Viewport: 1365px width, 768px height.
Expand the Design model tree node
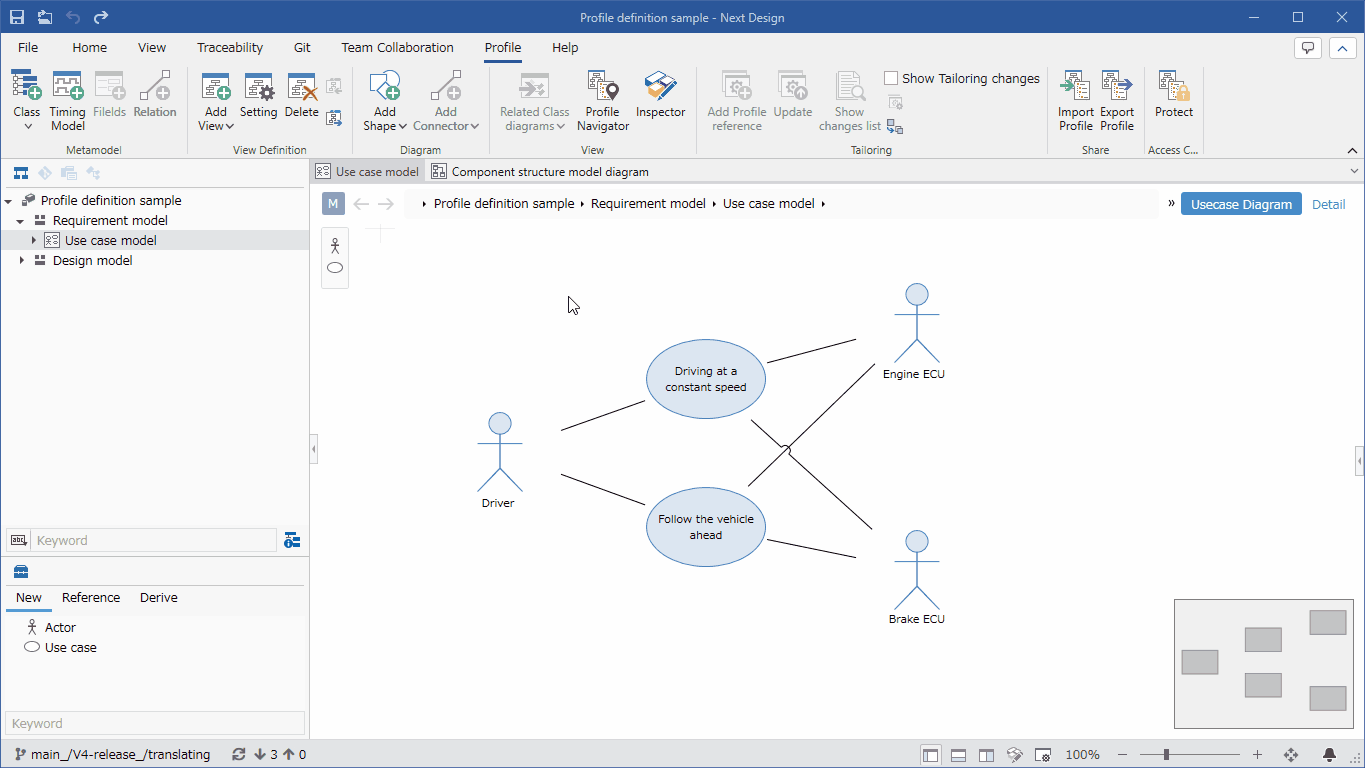(x=22, y=260)
